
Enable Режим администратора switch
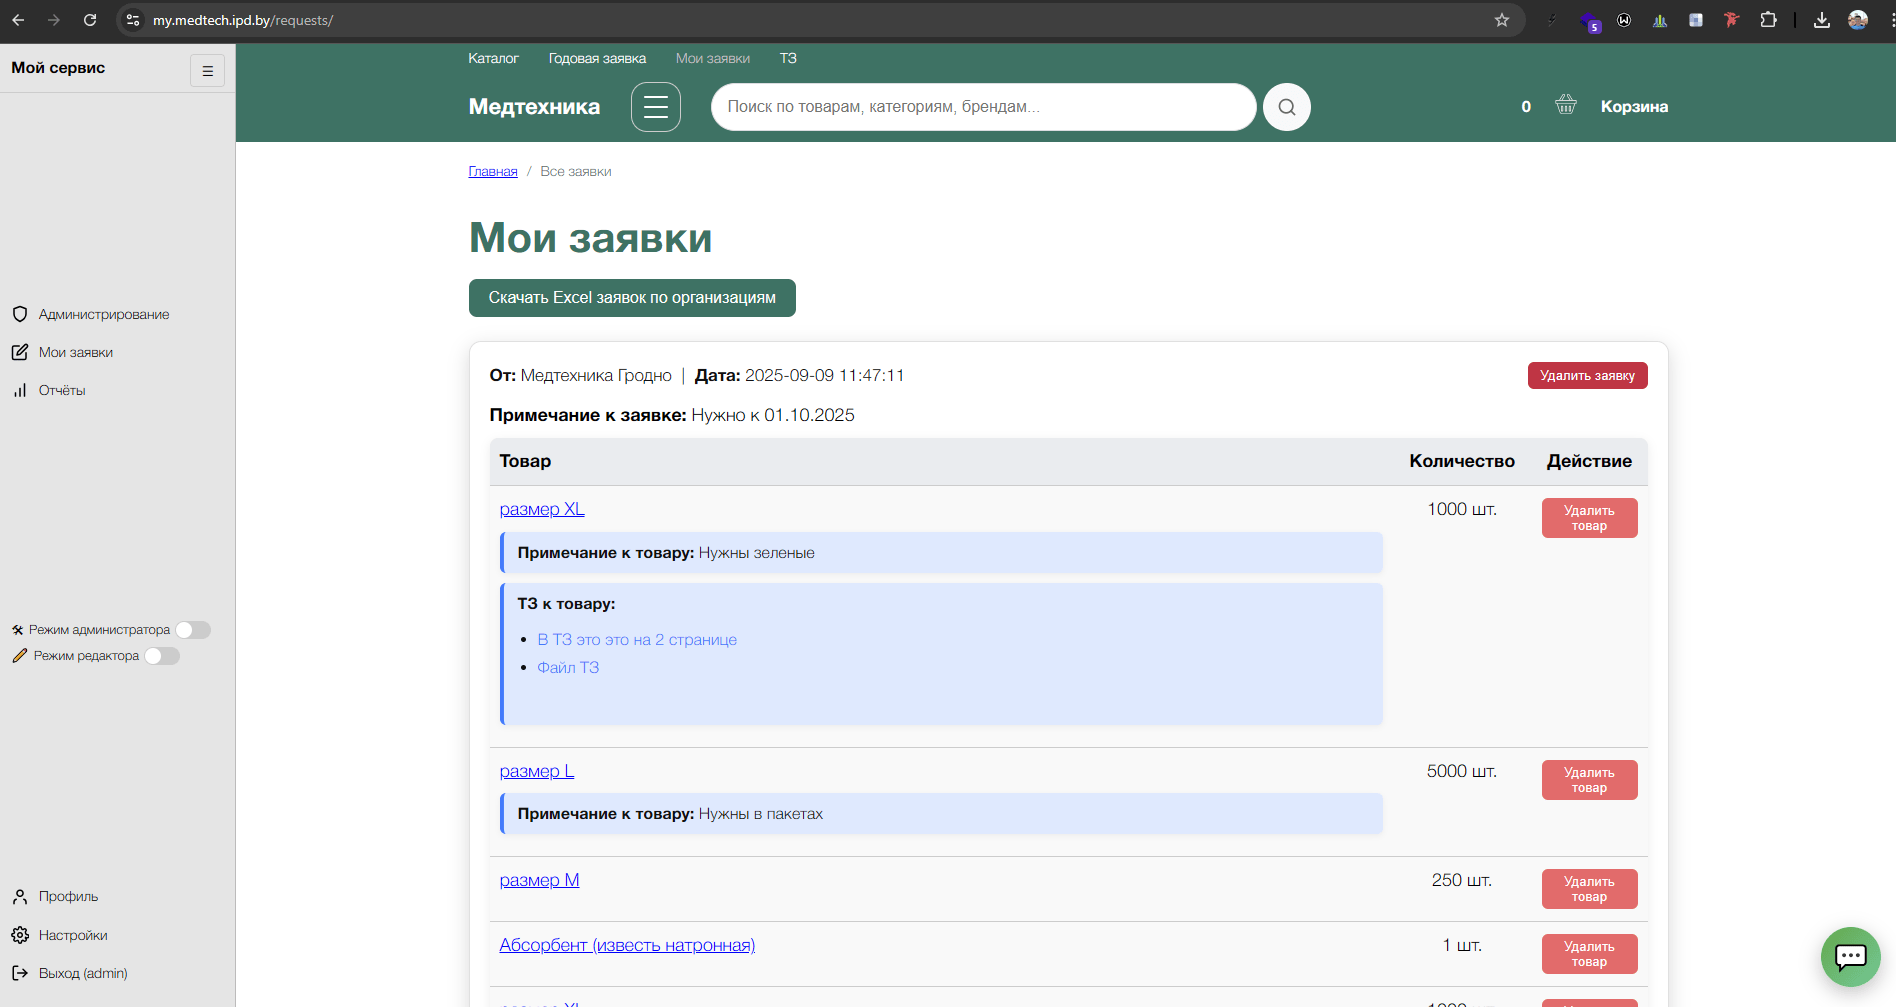[x=193, y=630]
